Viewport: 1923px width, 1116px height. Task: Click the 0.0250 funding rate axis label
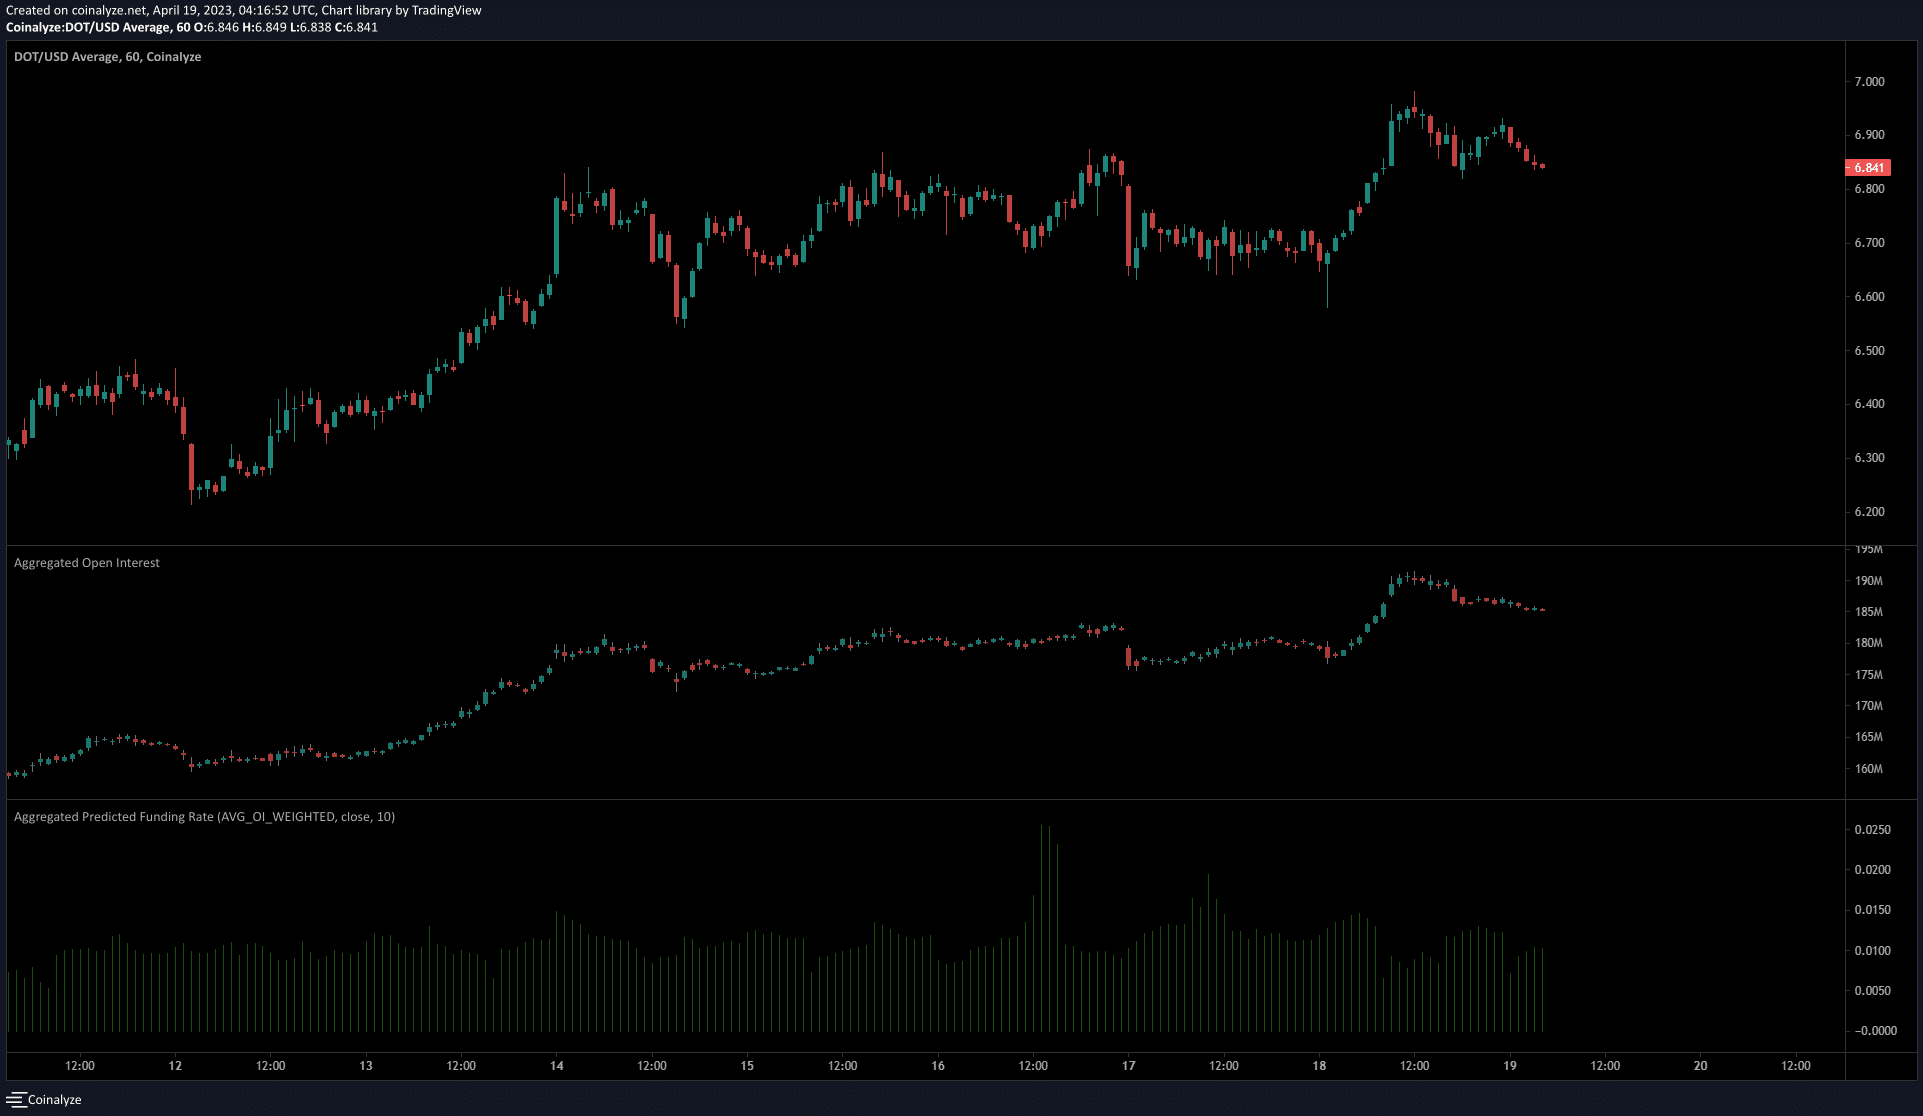pyautogui.click(x=1872, y=830)
